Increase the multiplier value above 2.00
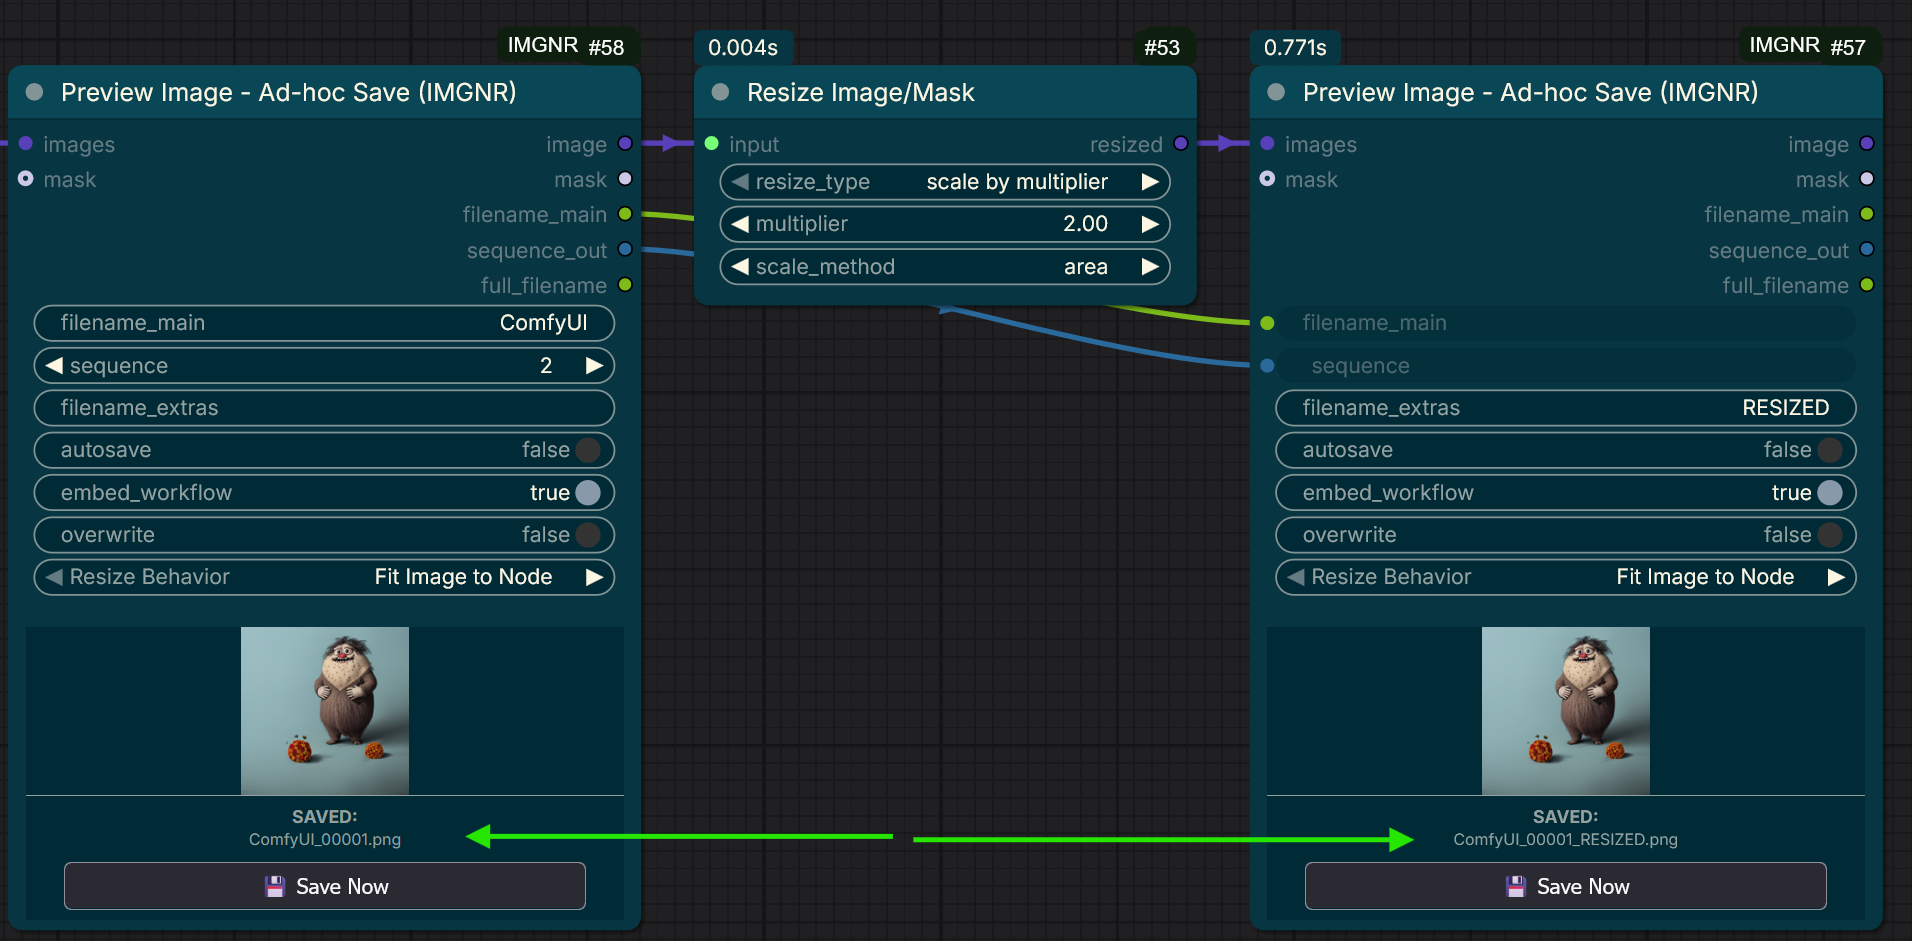Screen dimensions: 1912x941 pos(1150,224)
